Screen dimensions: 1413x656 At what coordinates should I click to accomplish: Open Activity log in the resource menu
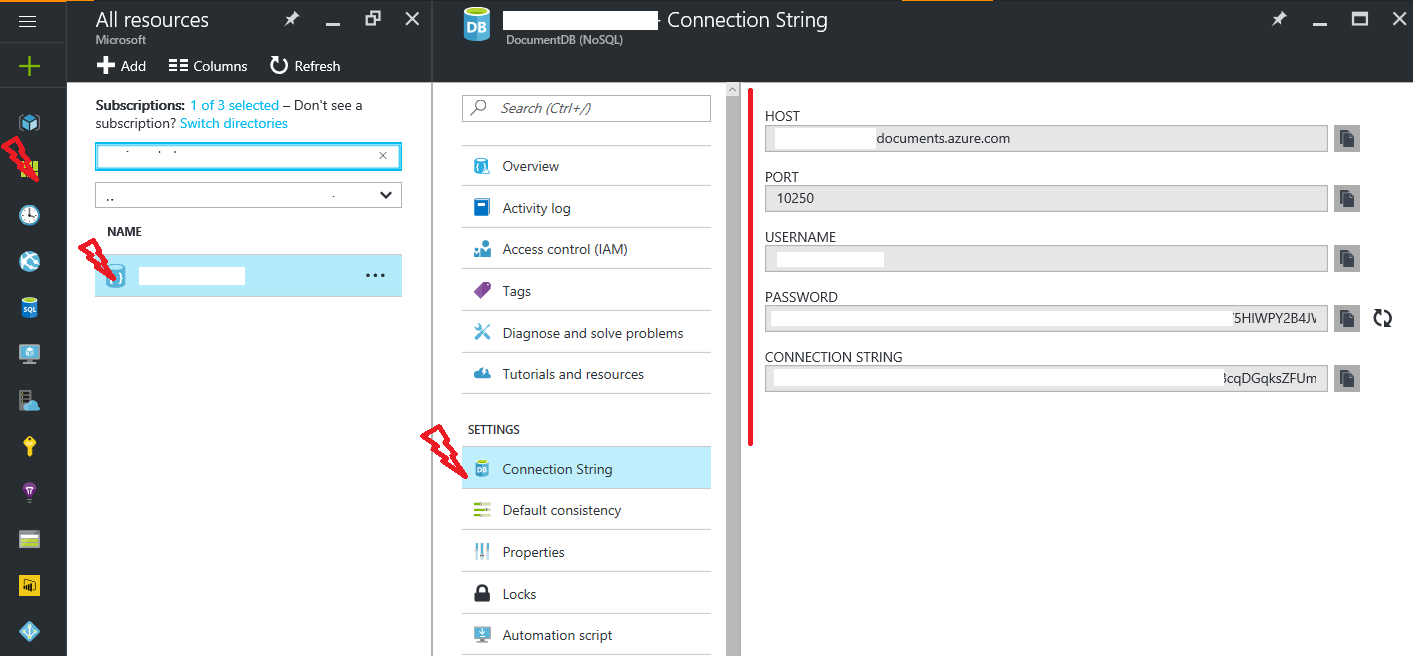tap(586, 208)
